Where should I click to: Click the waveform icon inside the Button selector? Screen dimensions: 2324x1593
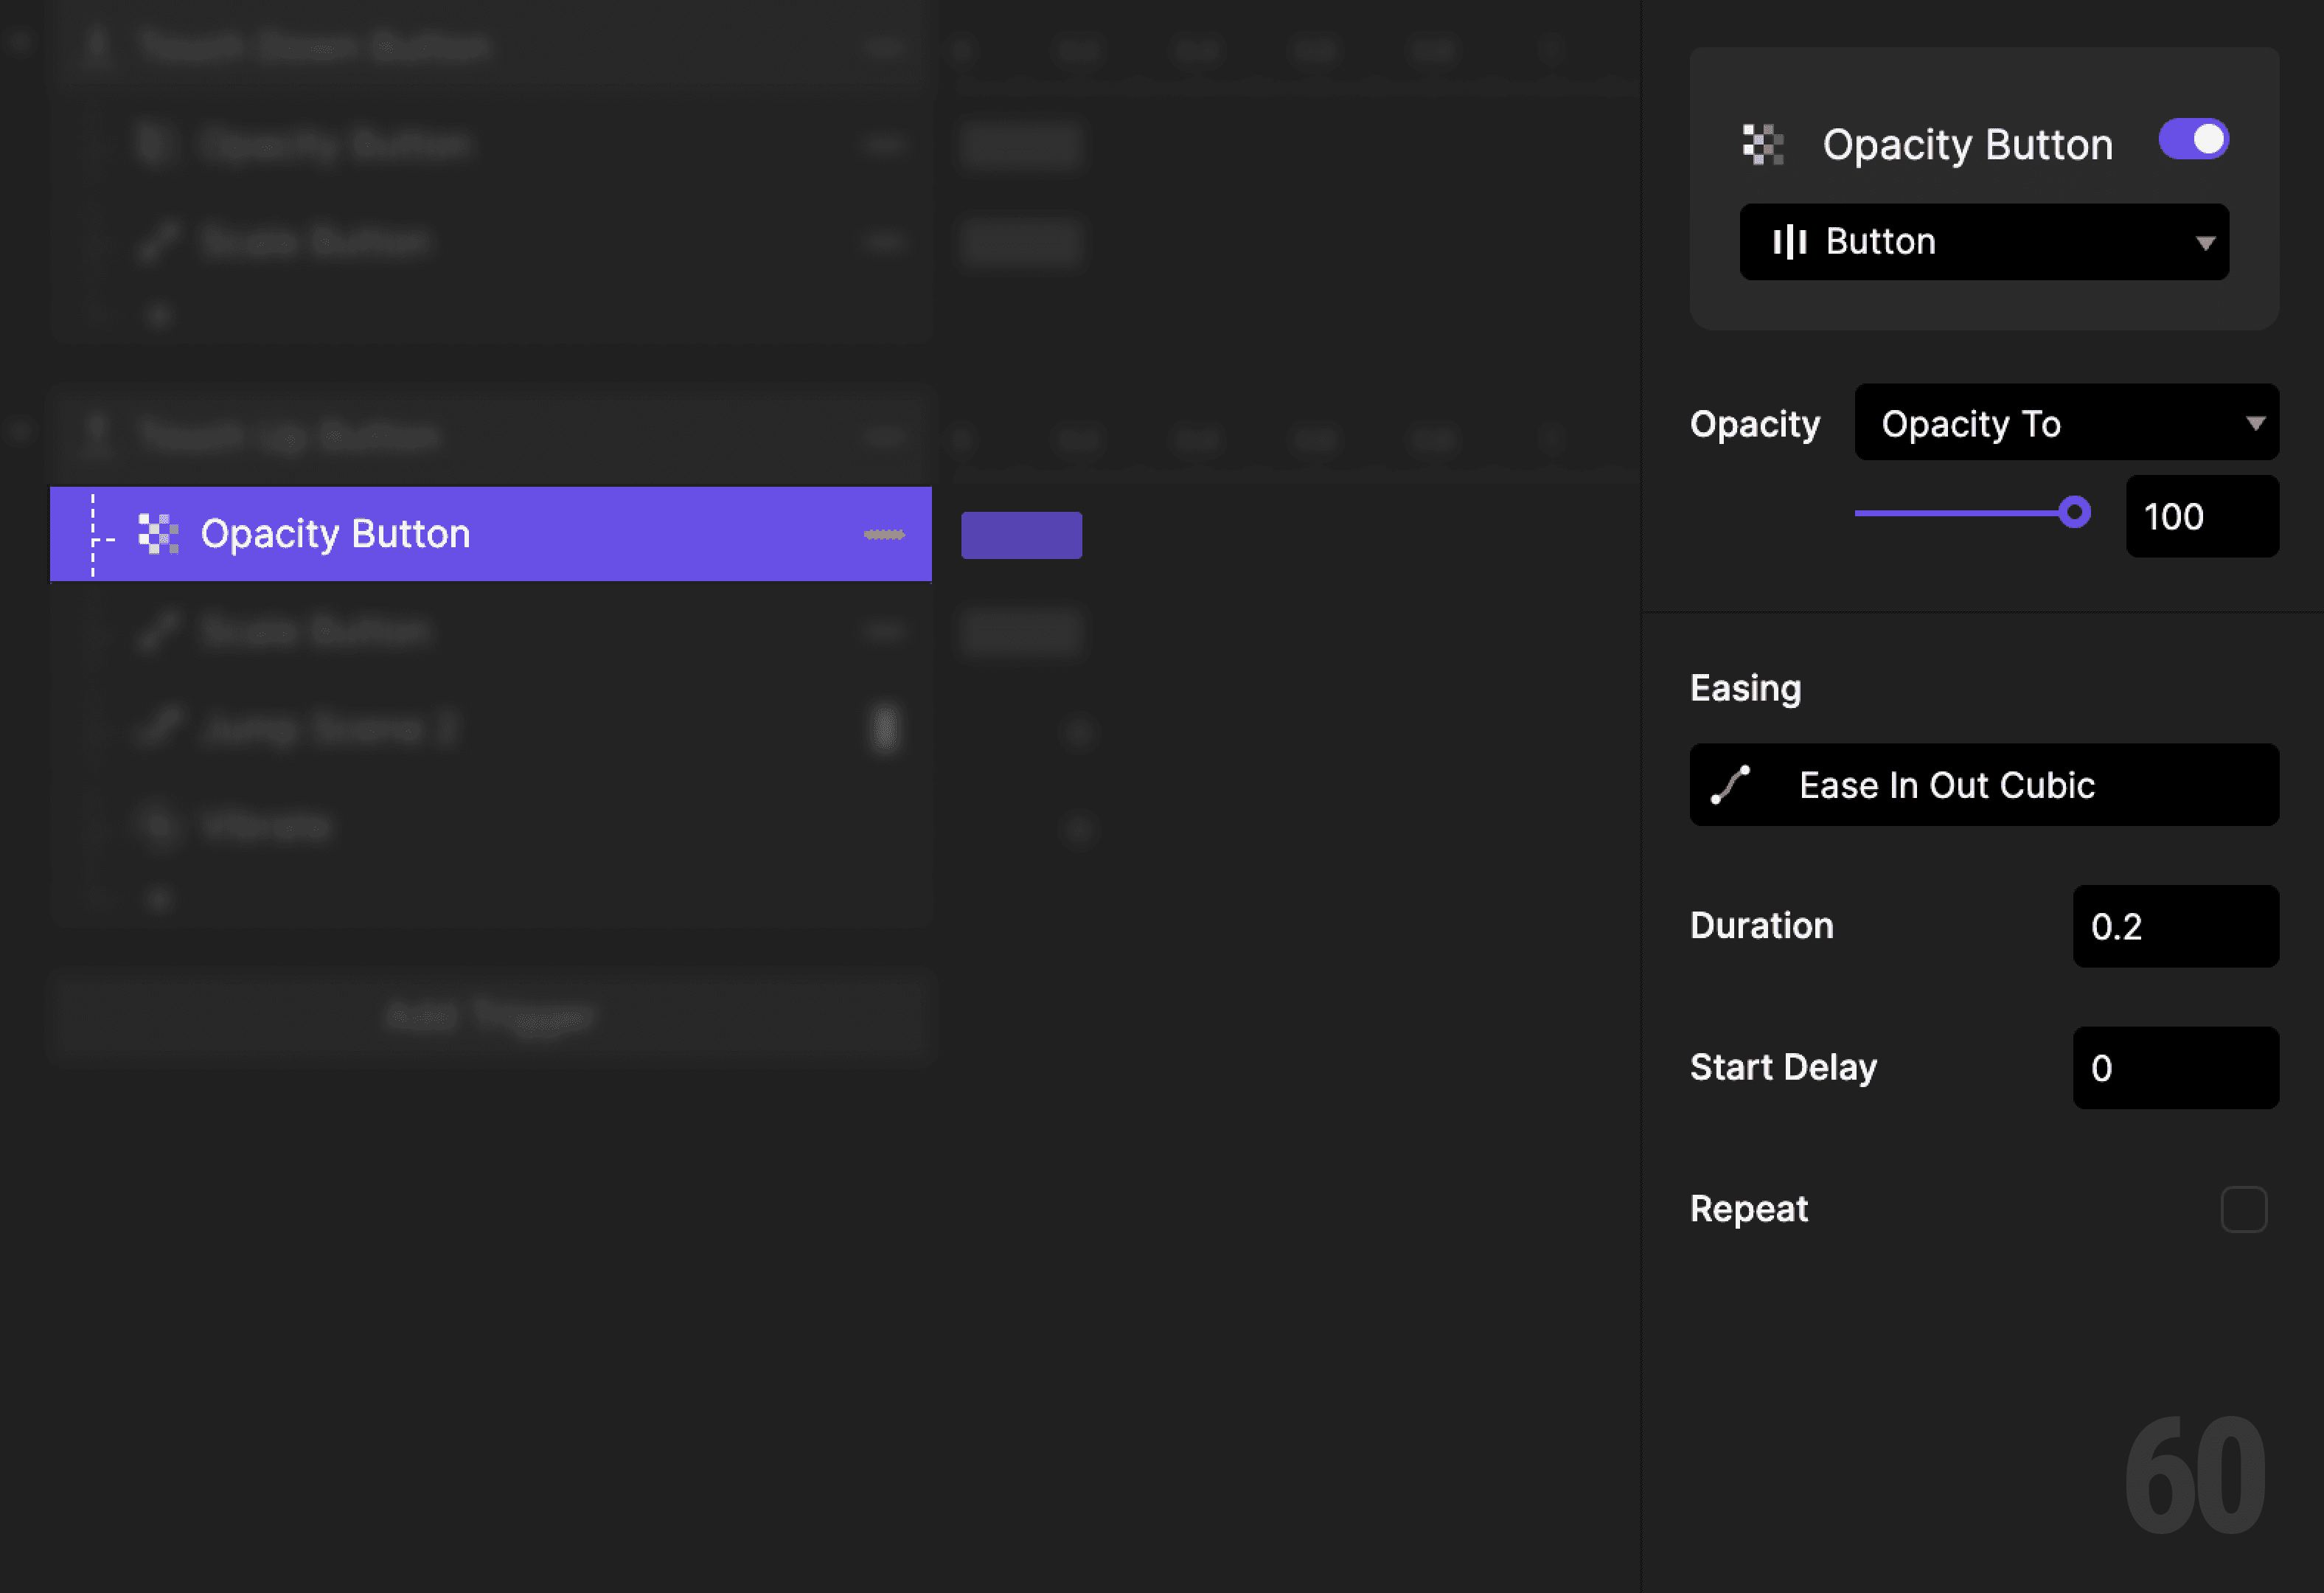[x=1791, y=241]
